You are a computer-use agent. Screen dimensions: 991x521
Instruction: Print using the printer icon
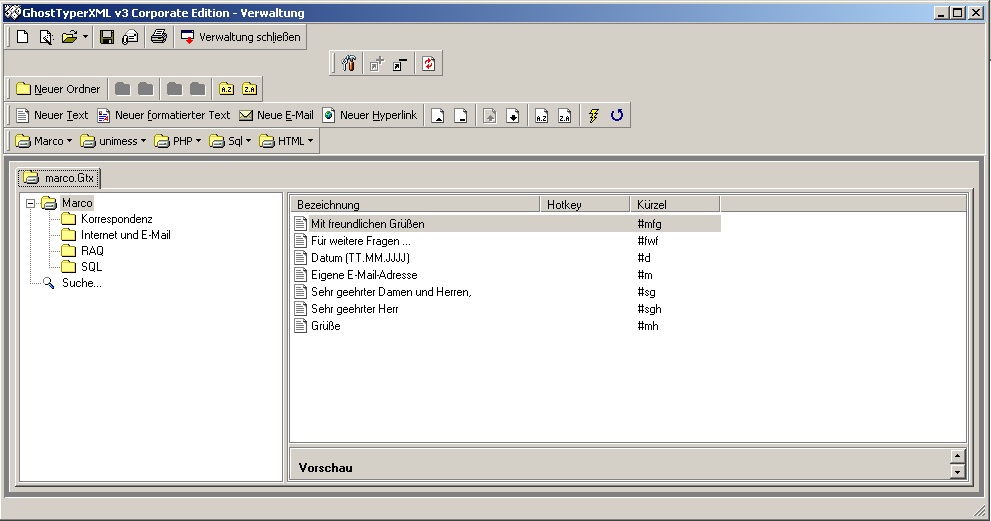tap(159, 37)
